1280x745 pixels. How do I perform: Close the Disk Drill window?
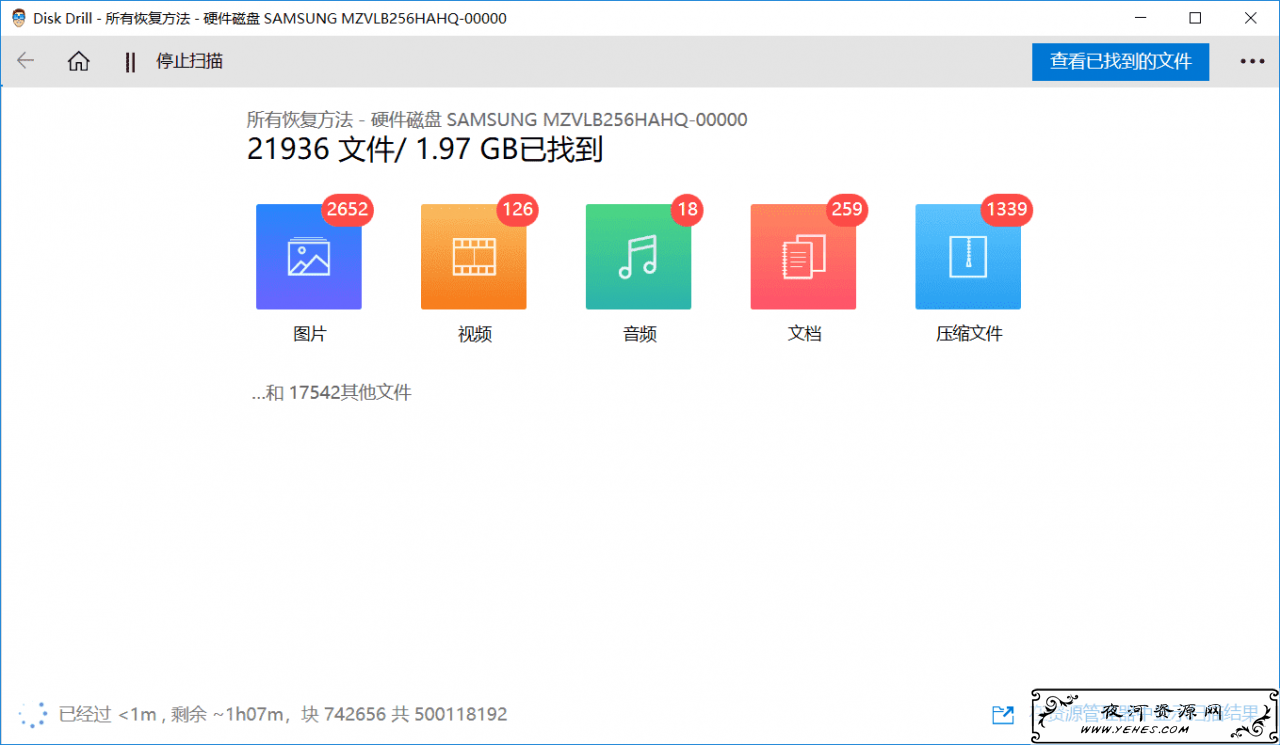(x=1252, y=18)
